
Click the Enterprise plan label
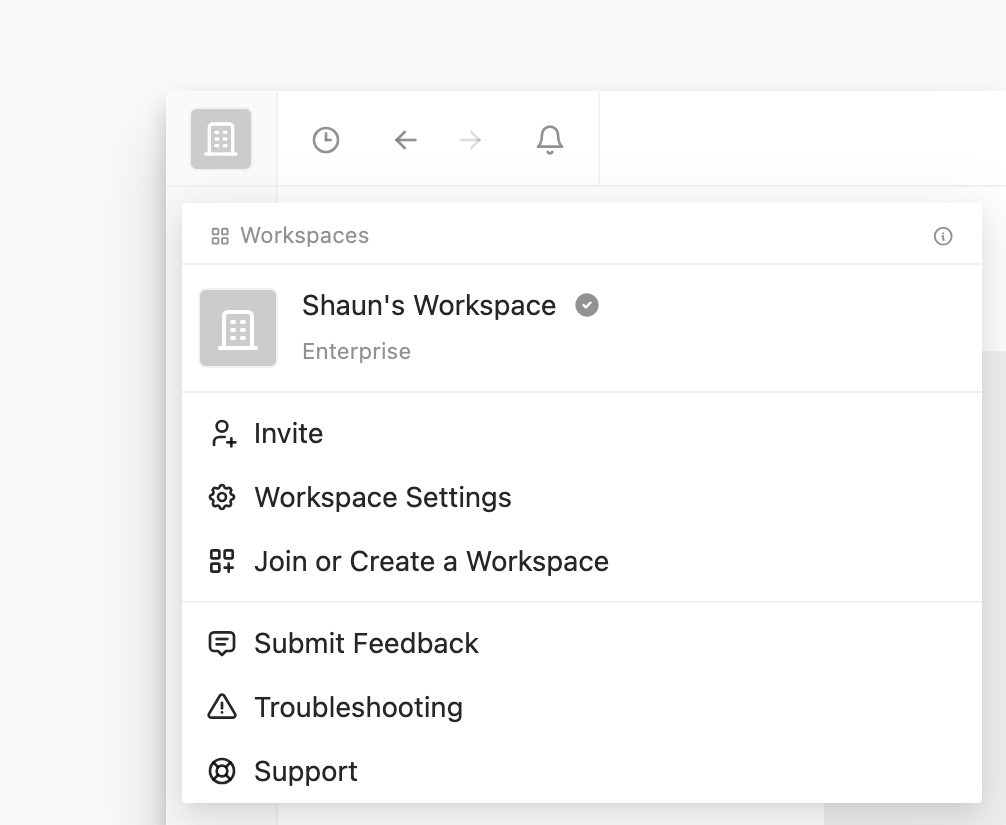356,352
